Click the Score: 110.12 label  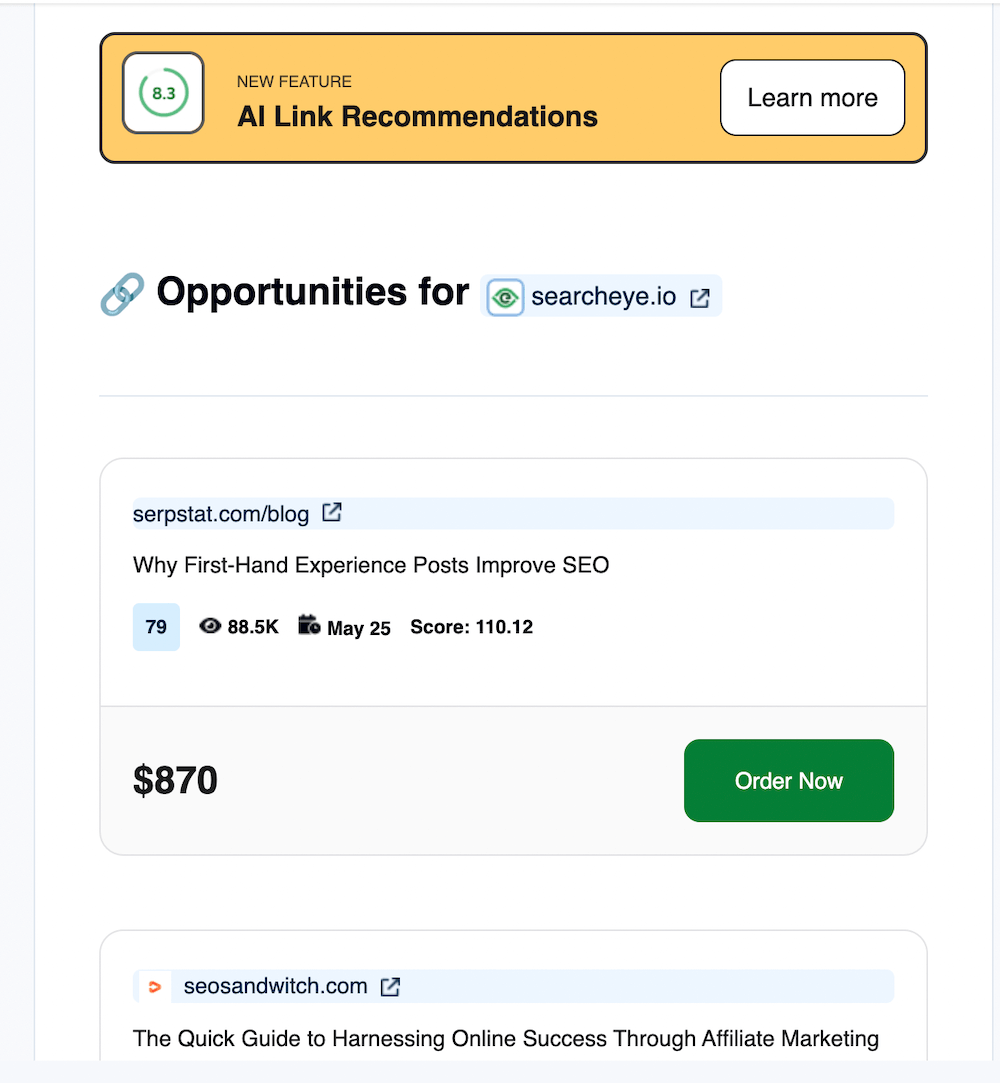471,628
